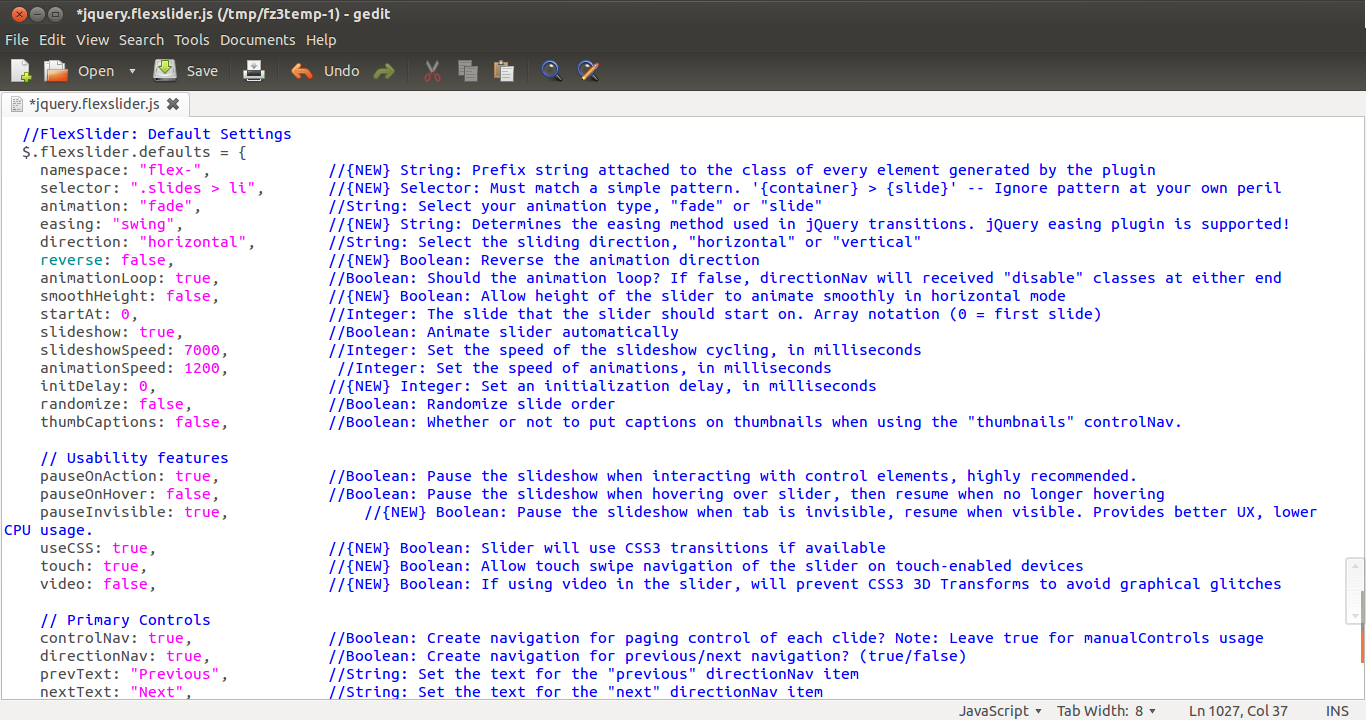This screenshot has width=1366, height=720.
Task: Click the Redo arrow icon
Action: (x=384, y=71)
